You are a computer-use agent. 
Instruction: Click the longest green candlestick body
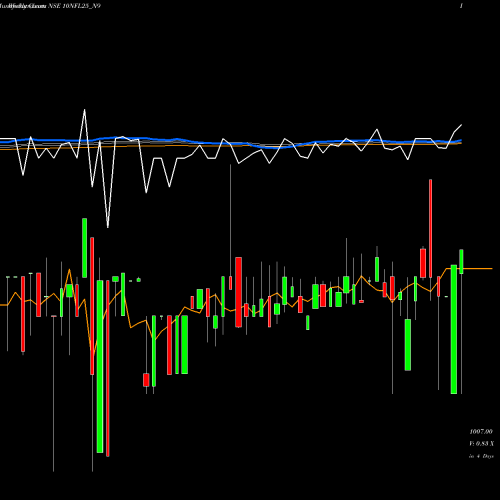(100, 366)
